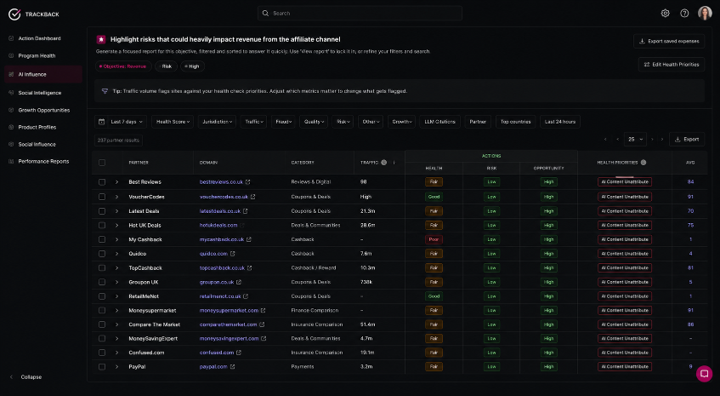Viewport: 720px width, 396px height.
Task: Open external link icon for topcashback.co.uk
Action: pos(250,268)
